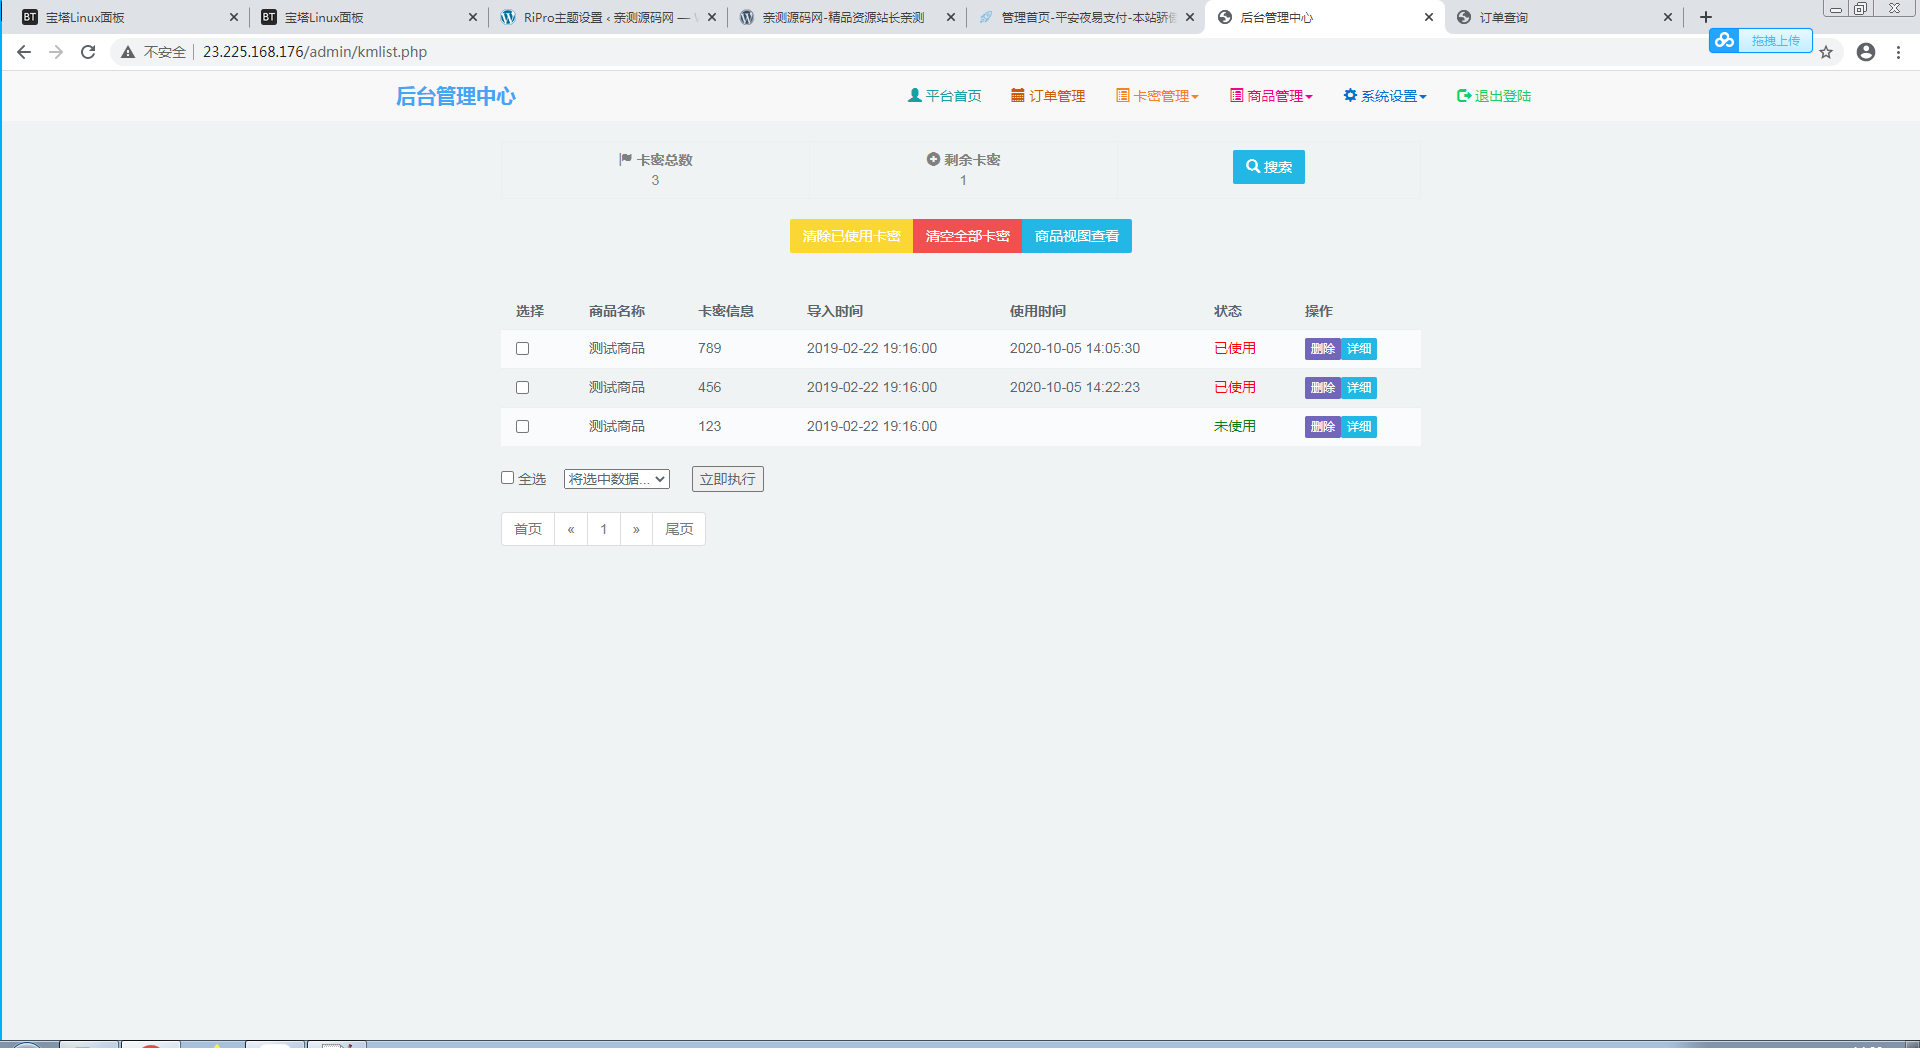Viewport: 1920px width, 1048px height.
Task: Close the RiPro主题设置 tab
Action: 712,17
